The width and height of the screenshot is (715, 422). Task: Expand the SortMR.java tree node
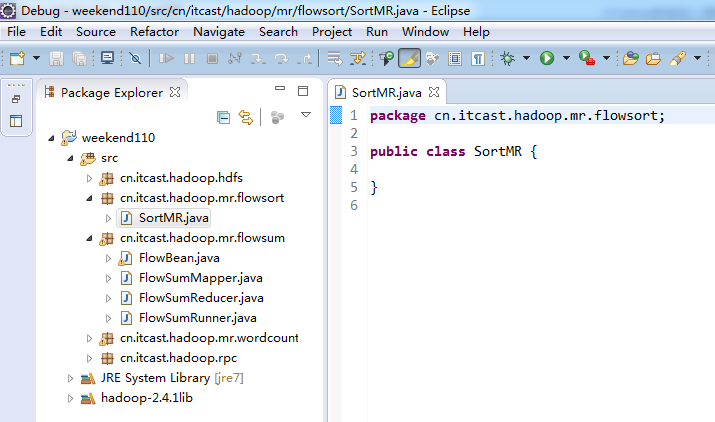pos(109,219)
